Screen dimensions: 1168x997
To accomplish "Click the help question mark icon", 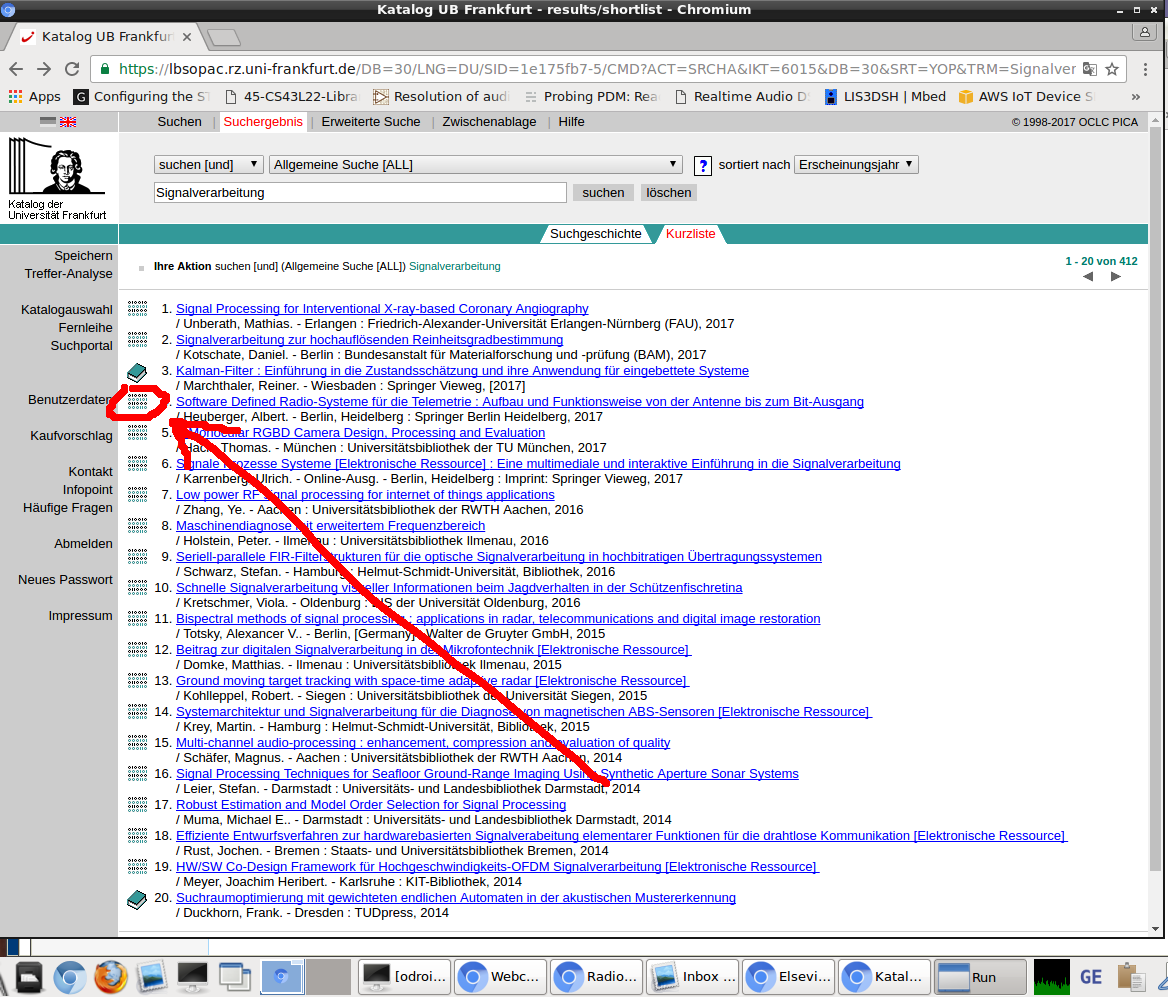I will 703,165.
